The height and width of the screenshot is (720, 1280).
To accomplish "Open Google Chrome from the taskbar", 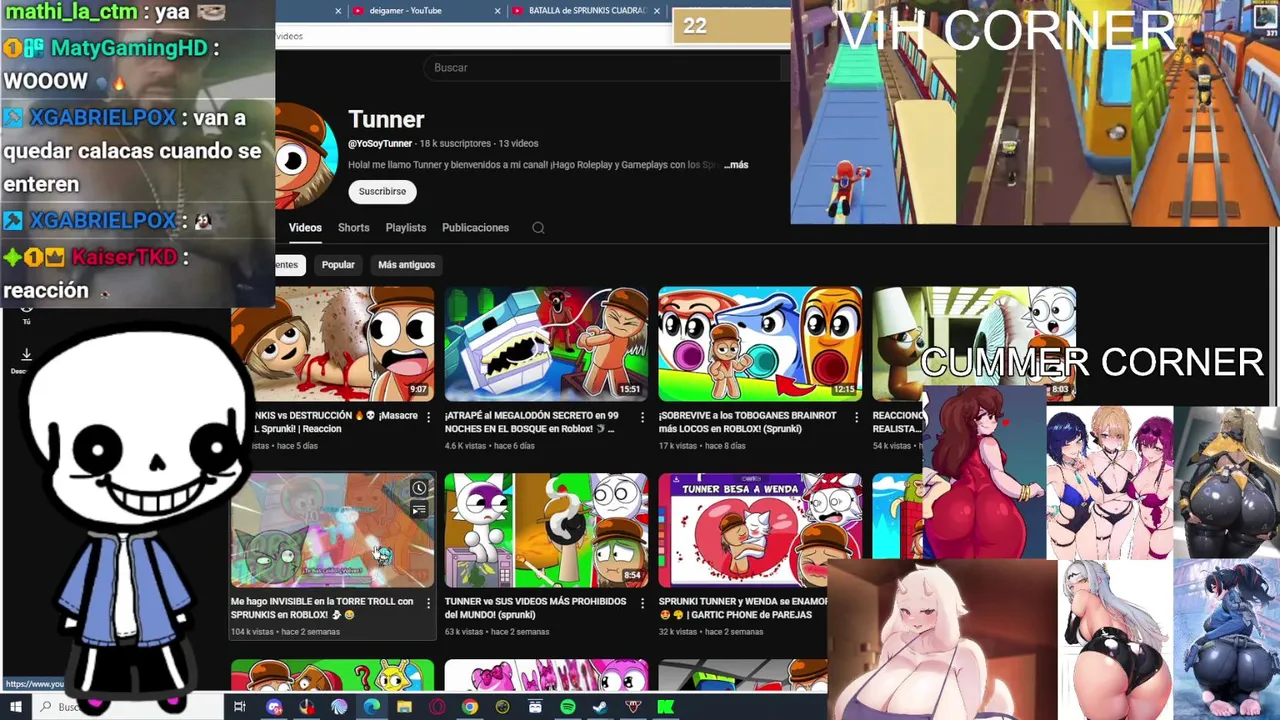I will tap(469, 707).
